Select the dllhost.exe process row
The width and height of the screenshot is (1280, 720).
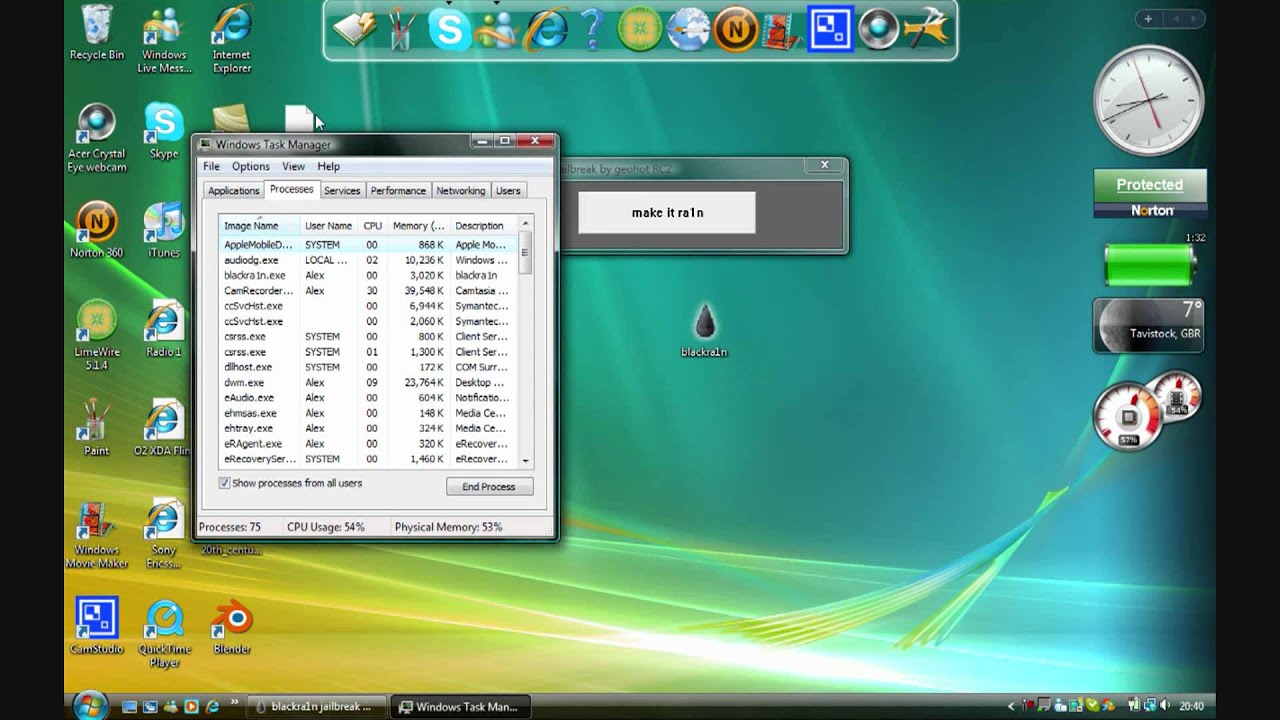pyautogui.click(x=369, y=367)
